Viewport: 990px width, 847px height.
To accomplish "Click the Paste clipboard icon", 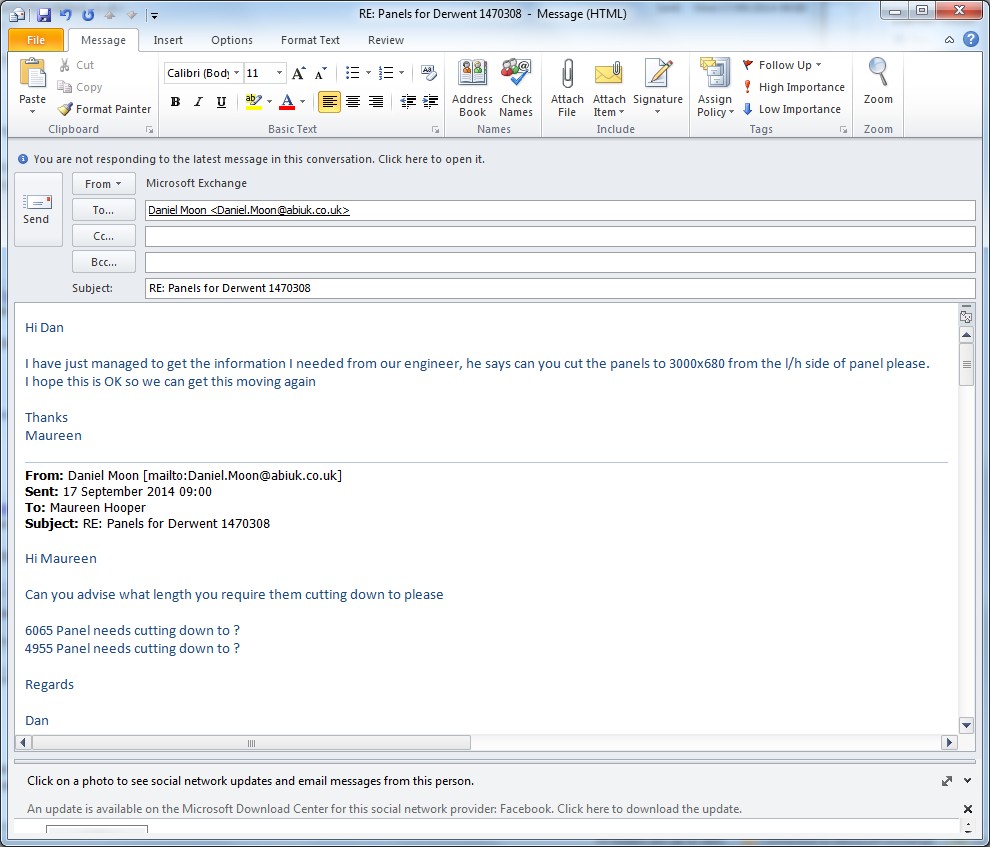I will (32, 73).
